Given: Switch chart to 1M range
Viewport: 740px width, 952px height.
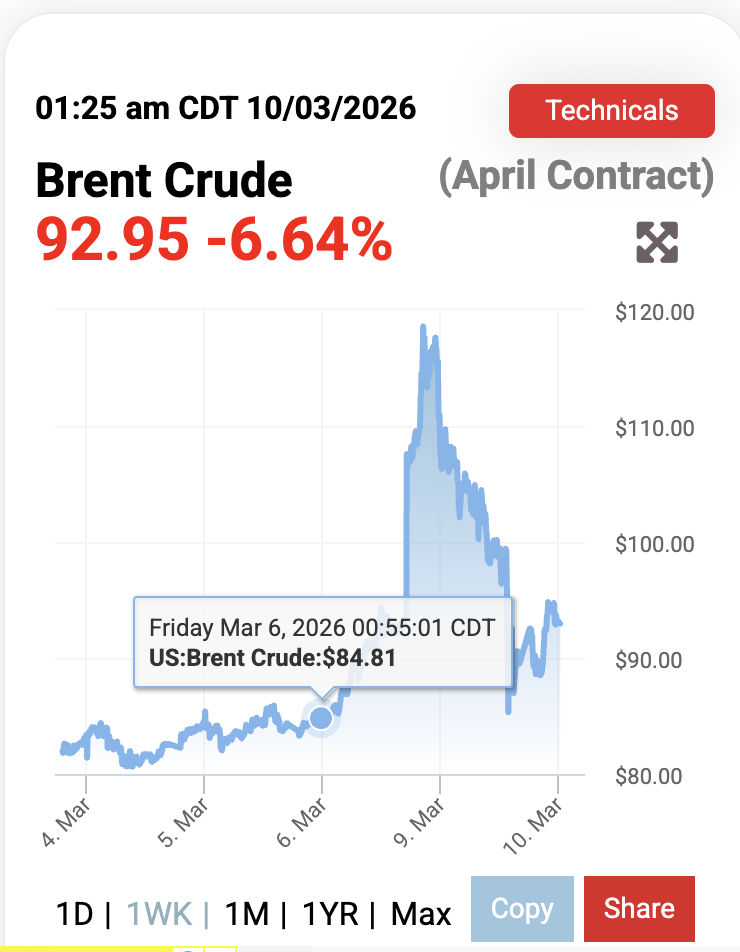Looking at the screenshot, I should click(246, 913).
